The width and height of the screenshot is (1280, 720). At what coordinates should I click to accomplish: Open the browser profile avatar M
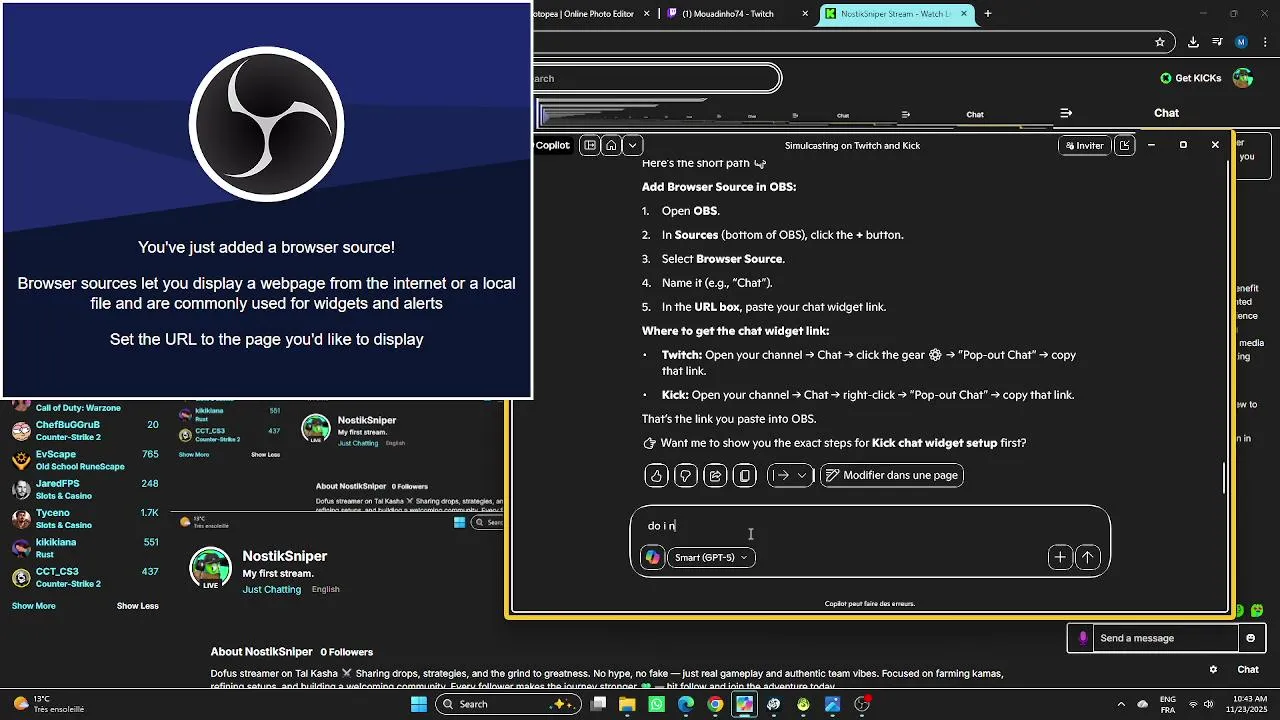tap(1241, 42)
